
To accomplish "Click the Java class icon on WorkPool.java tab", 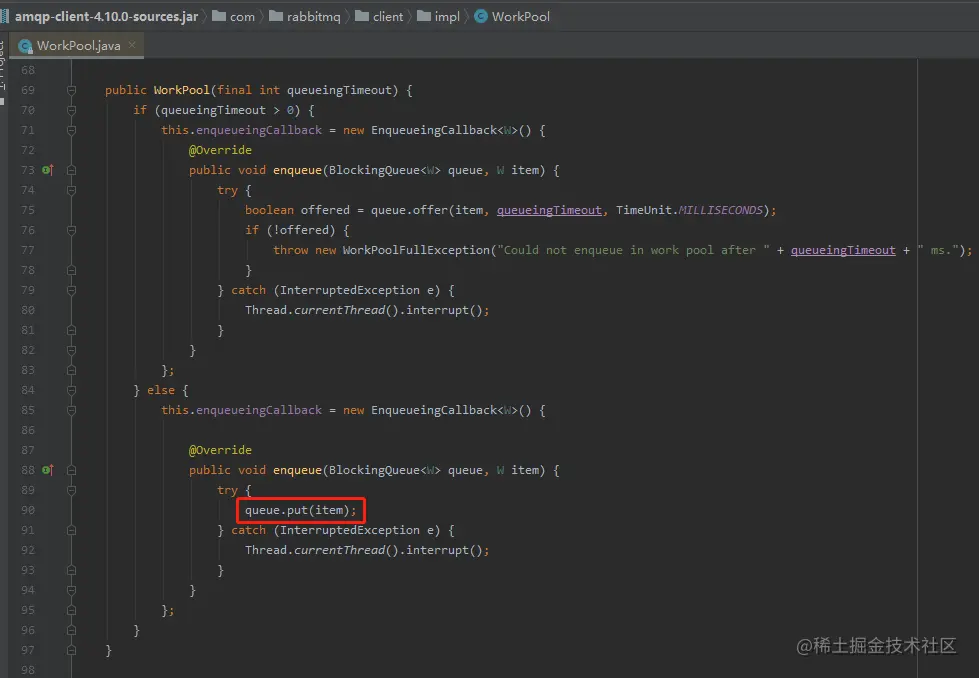I will (26, 46).
